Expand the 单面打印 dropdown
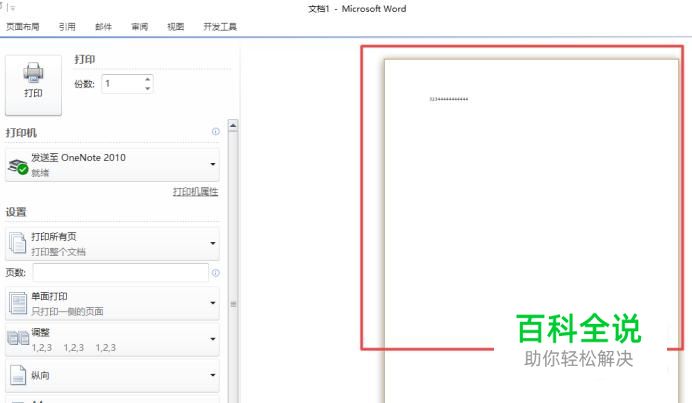Image resolution: width=692 pixels, height=403 pixels. click(x=112, y=303)
